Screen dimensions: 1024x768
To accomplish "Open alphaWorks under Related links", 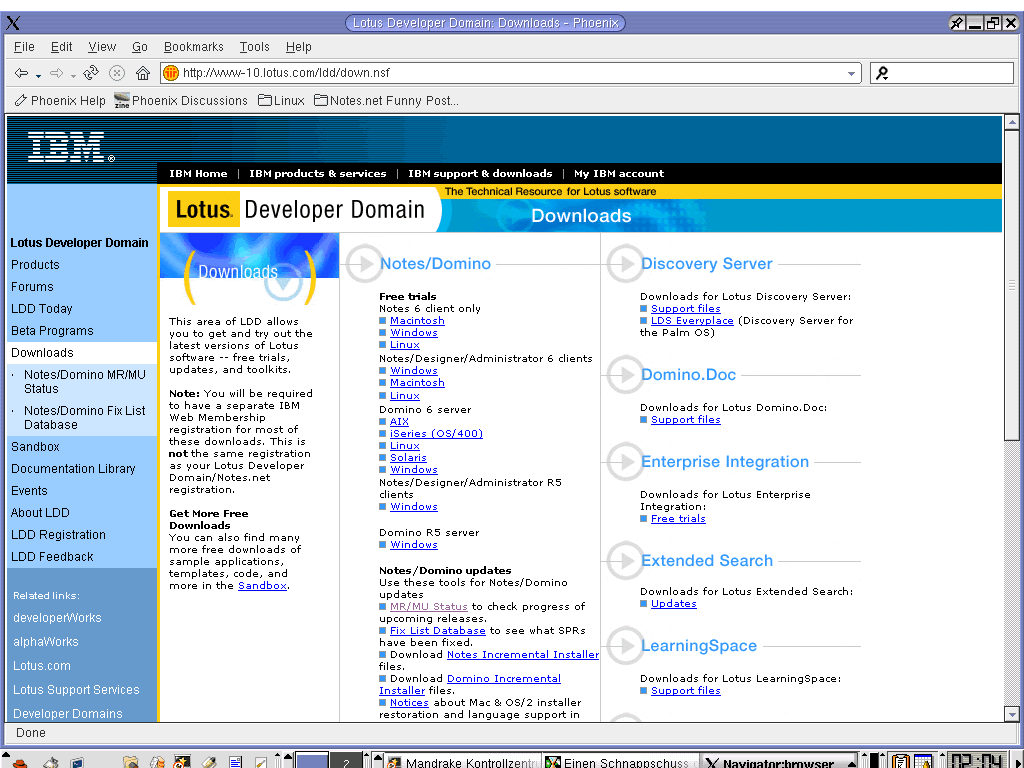I will point(46,642).
